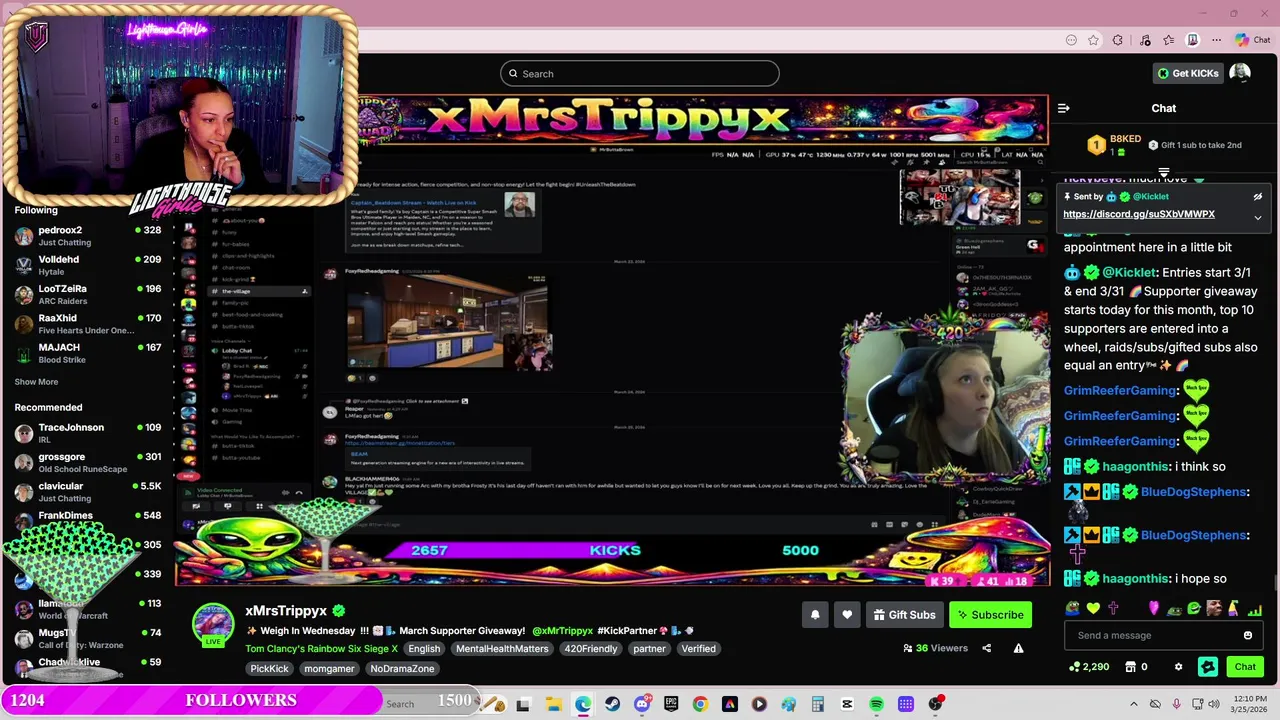
Task: Select the NoDramaZone tag
Action: [402, 669]
